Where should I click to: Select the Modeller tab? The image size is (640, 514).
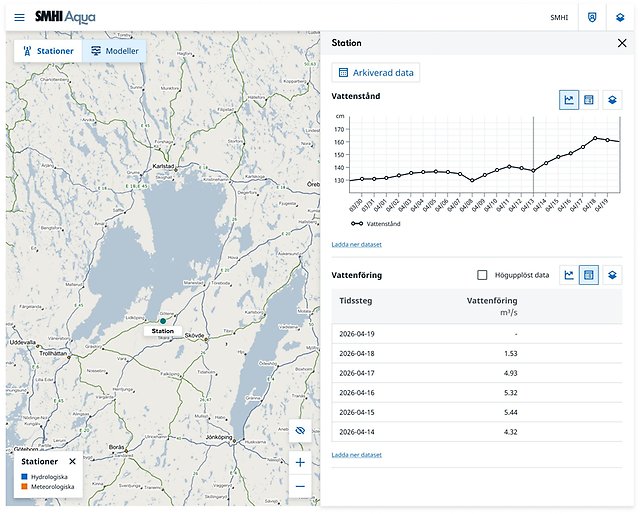click(114, 51)
